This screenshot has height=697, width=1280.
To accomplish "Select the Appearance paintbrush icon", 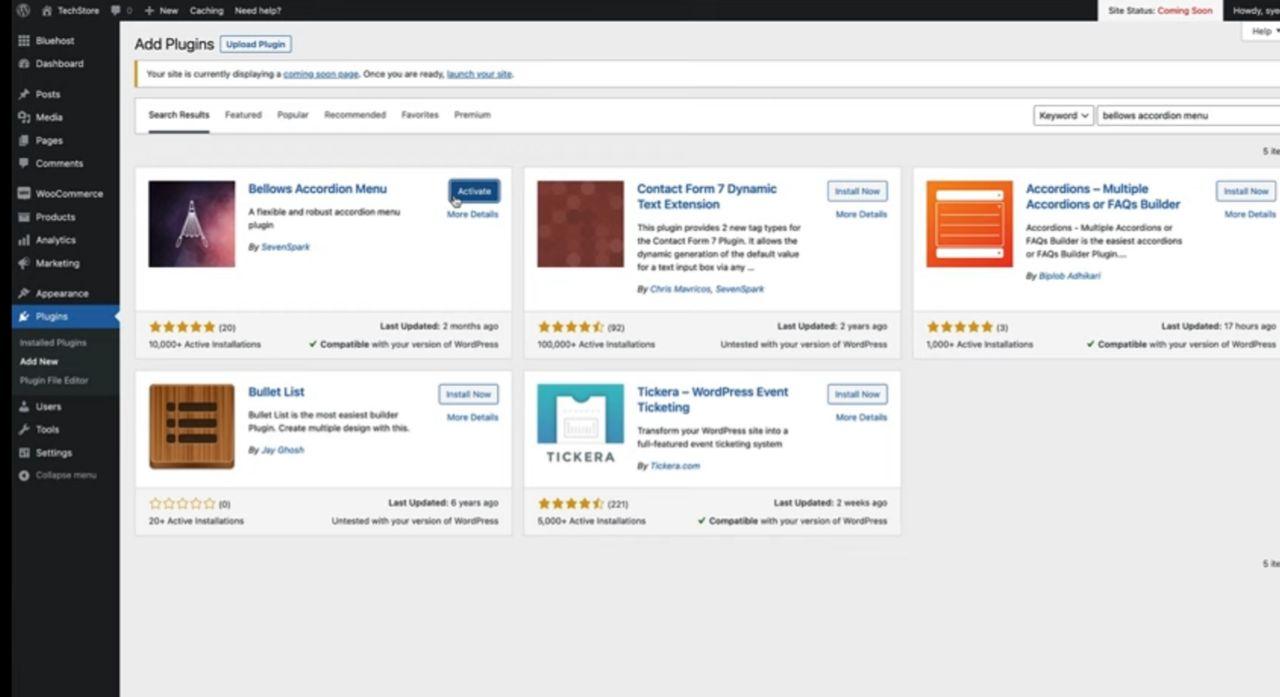I will point(24,293).
